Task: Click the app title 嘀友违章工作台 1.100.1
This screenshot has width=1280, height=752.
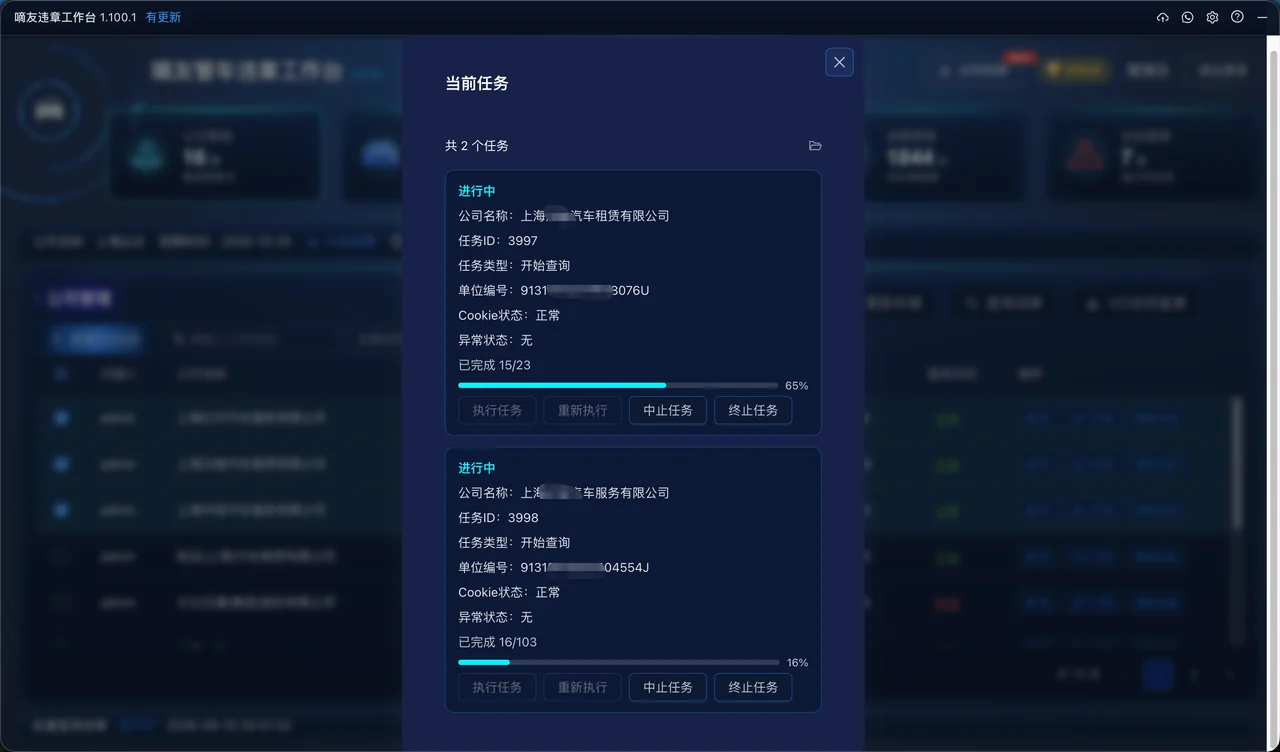Action: (75, 18)
